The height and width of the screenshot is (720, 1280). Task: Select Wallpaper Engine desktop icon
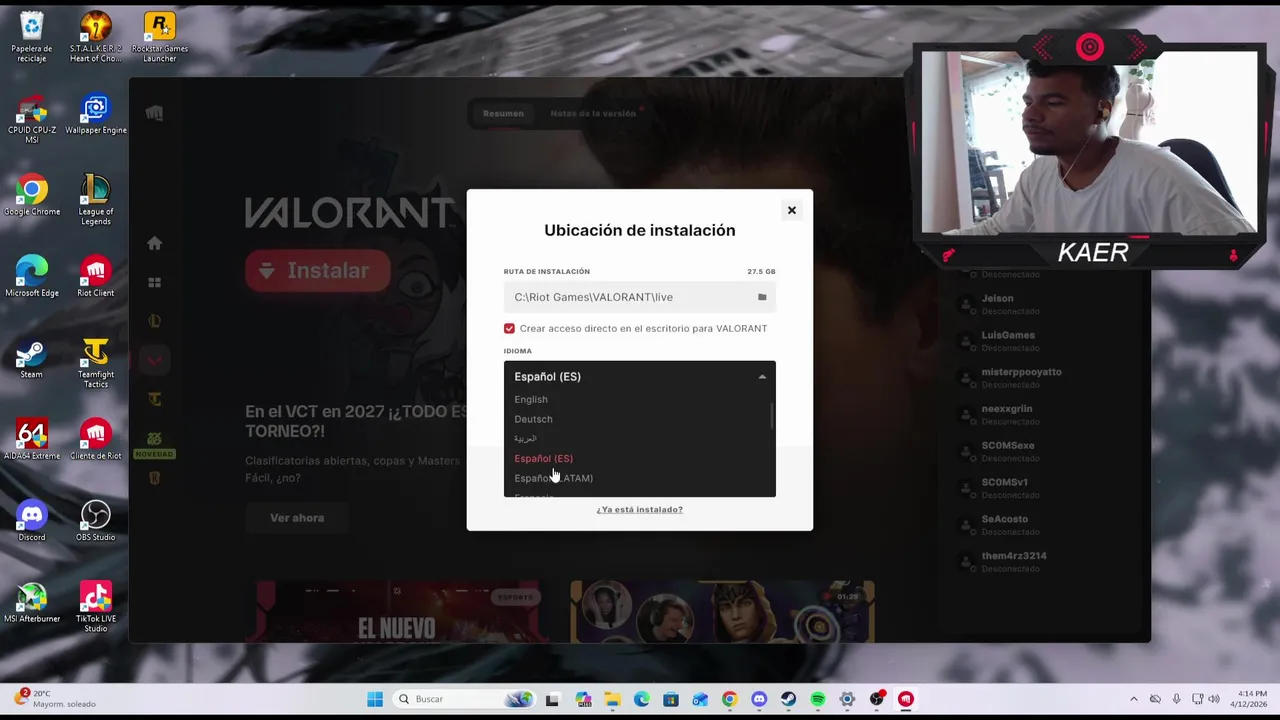[x=96, y=115]
